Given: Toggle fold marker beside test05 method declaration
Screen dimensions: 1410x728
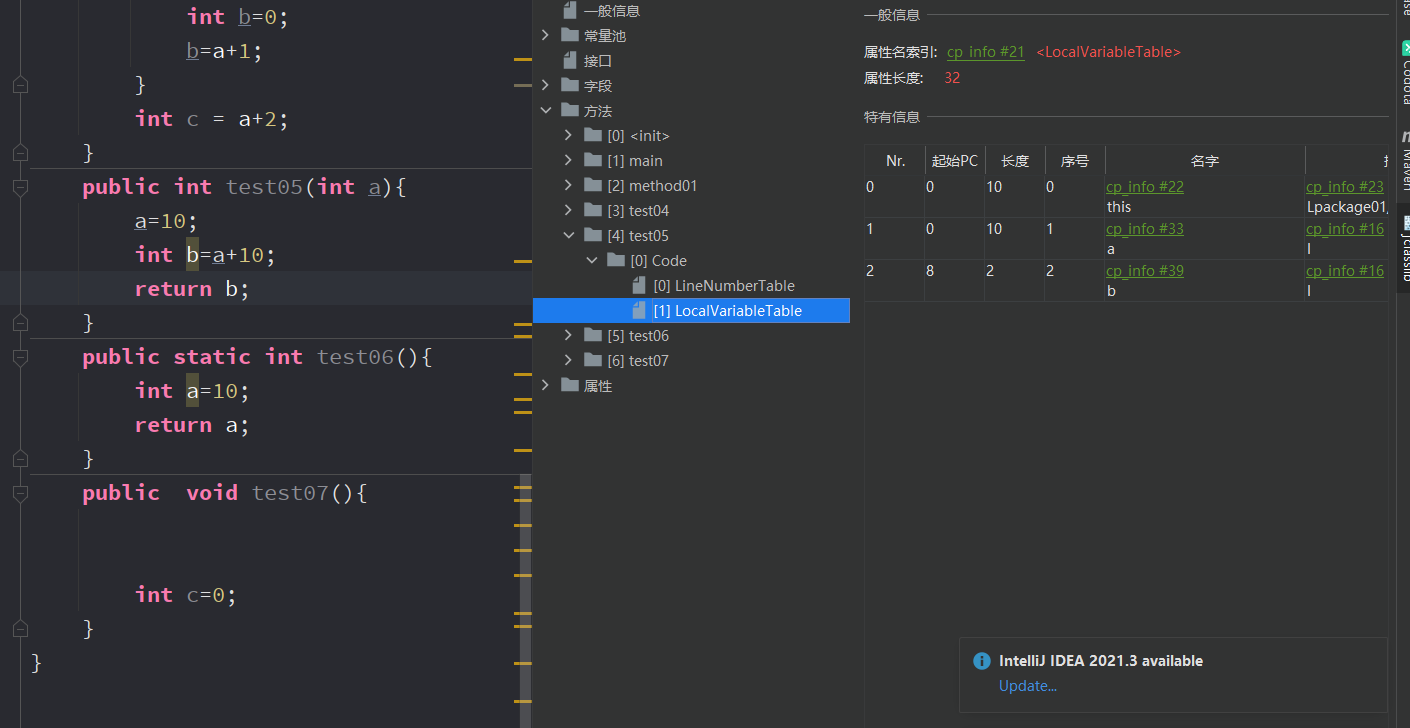Looking at the screenshot, I should pos(20,187).
